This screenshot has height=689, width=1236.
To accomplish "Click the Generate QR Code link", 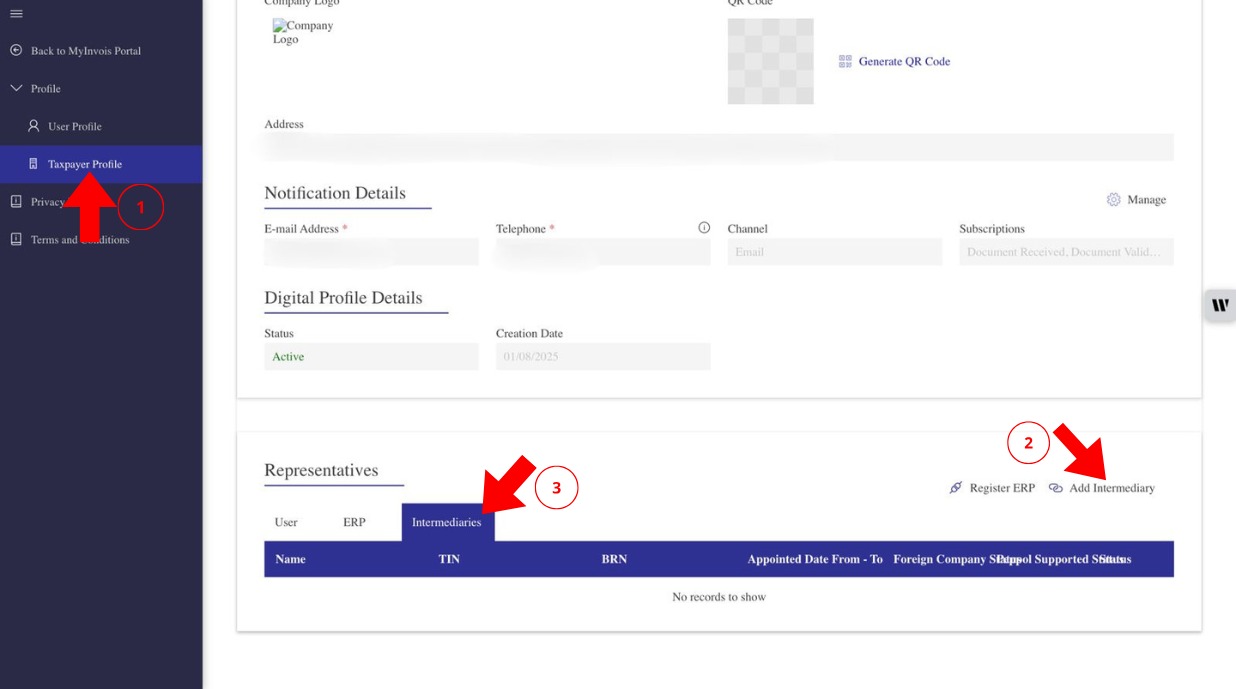I will coord(903,61).
